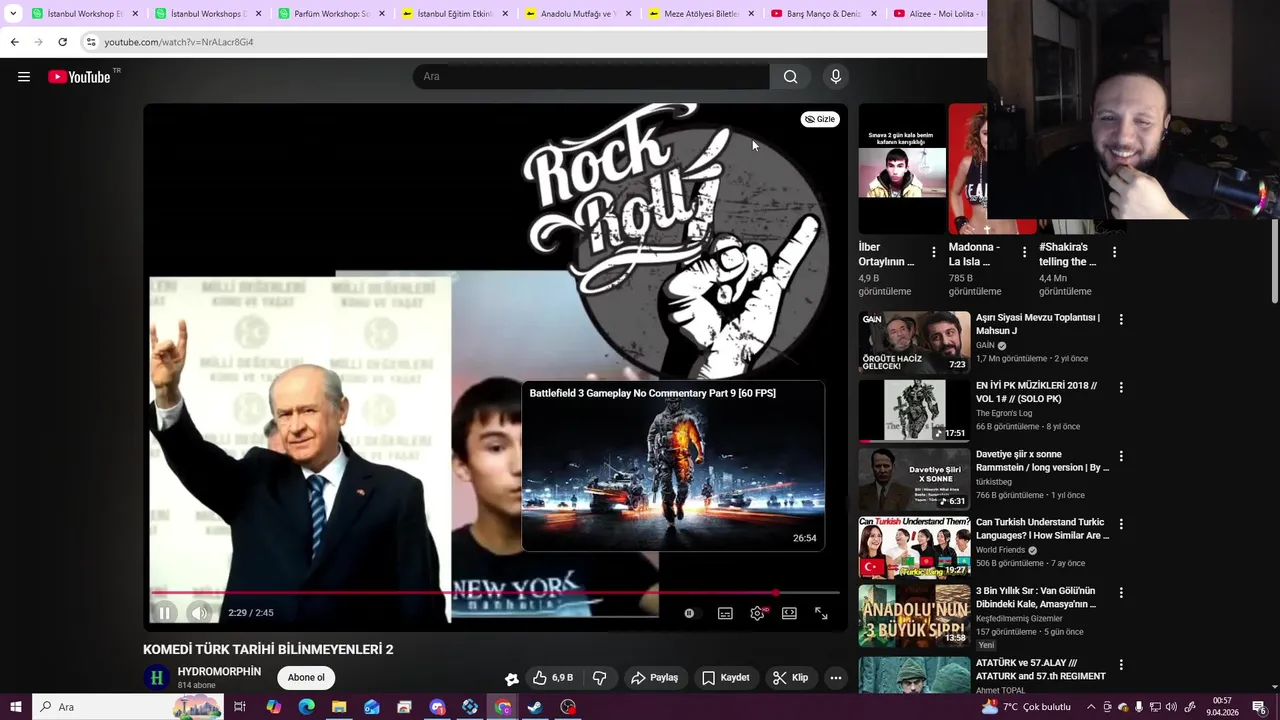Close the Parfüm Workshop tab
The width and height of the screenshot is (1280, 720).
(382, 14)
